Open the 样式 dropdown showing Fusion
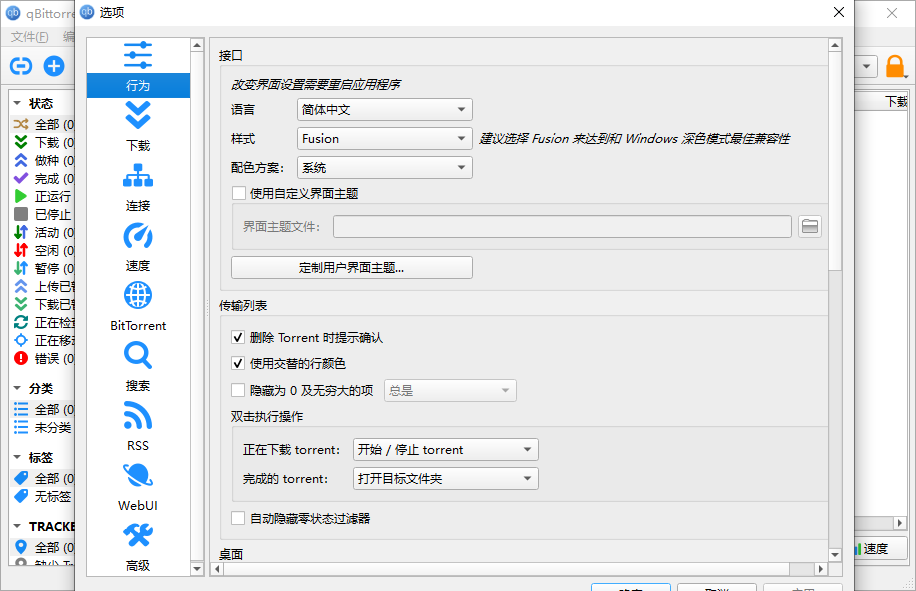Screen dimensions: 916x591 (x=384, y=138)
